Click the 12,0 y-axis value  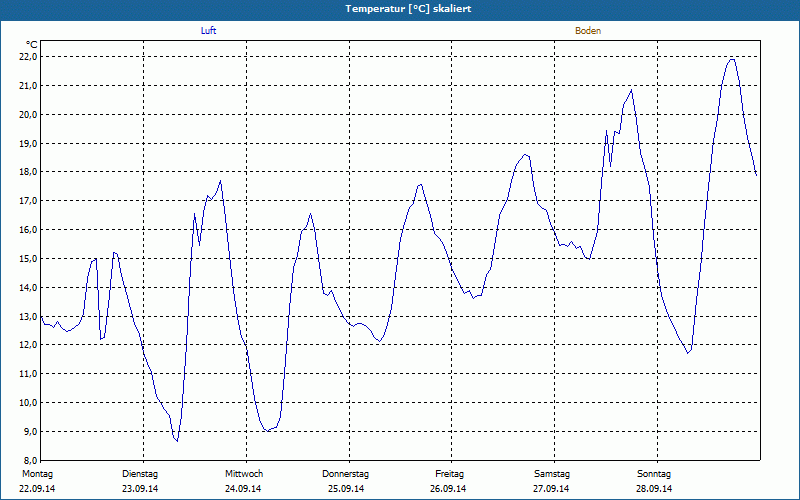[x=29, y=345]
